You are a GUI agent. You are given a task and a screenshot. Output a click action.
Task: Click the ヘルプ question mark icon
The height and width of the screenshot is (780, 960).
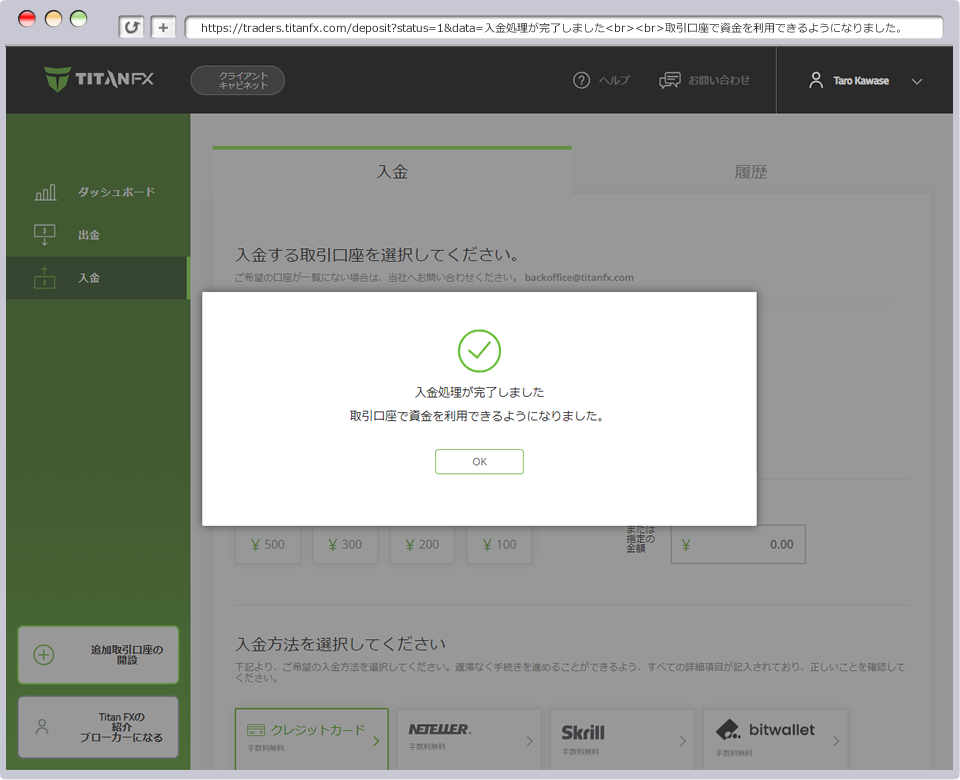[581, 81]
